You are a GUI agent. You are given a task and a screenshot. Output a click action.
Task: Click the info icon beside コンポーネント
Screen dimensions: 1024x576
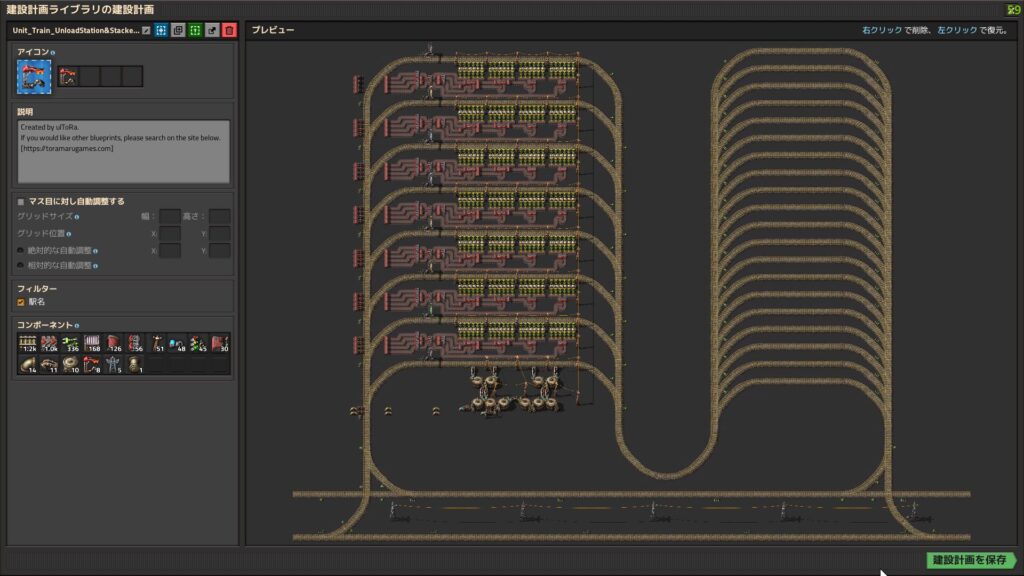coord(76,325)
